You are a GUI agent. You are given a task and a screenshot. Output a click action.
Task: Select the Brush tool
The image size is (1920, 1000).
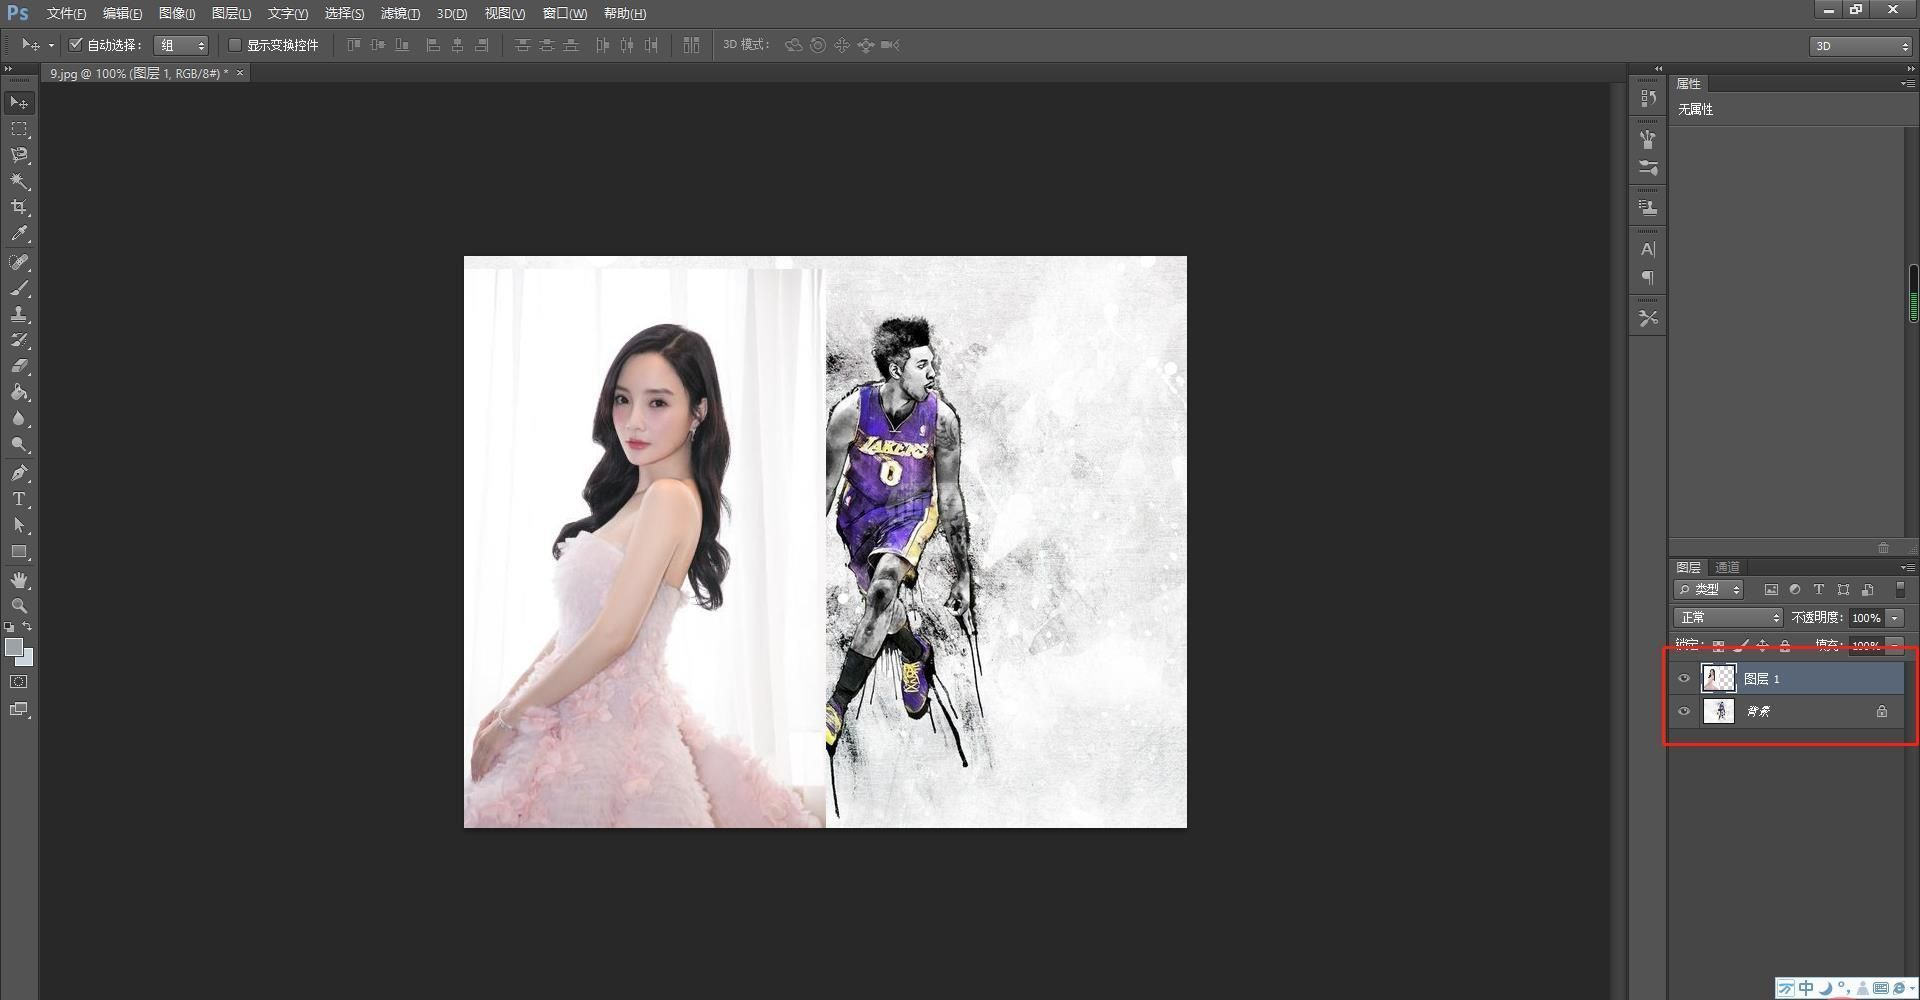point(19,288)
